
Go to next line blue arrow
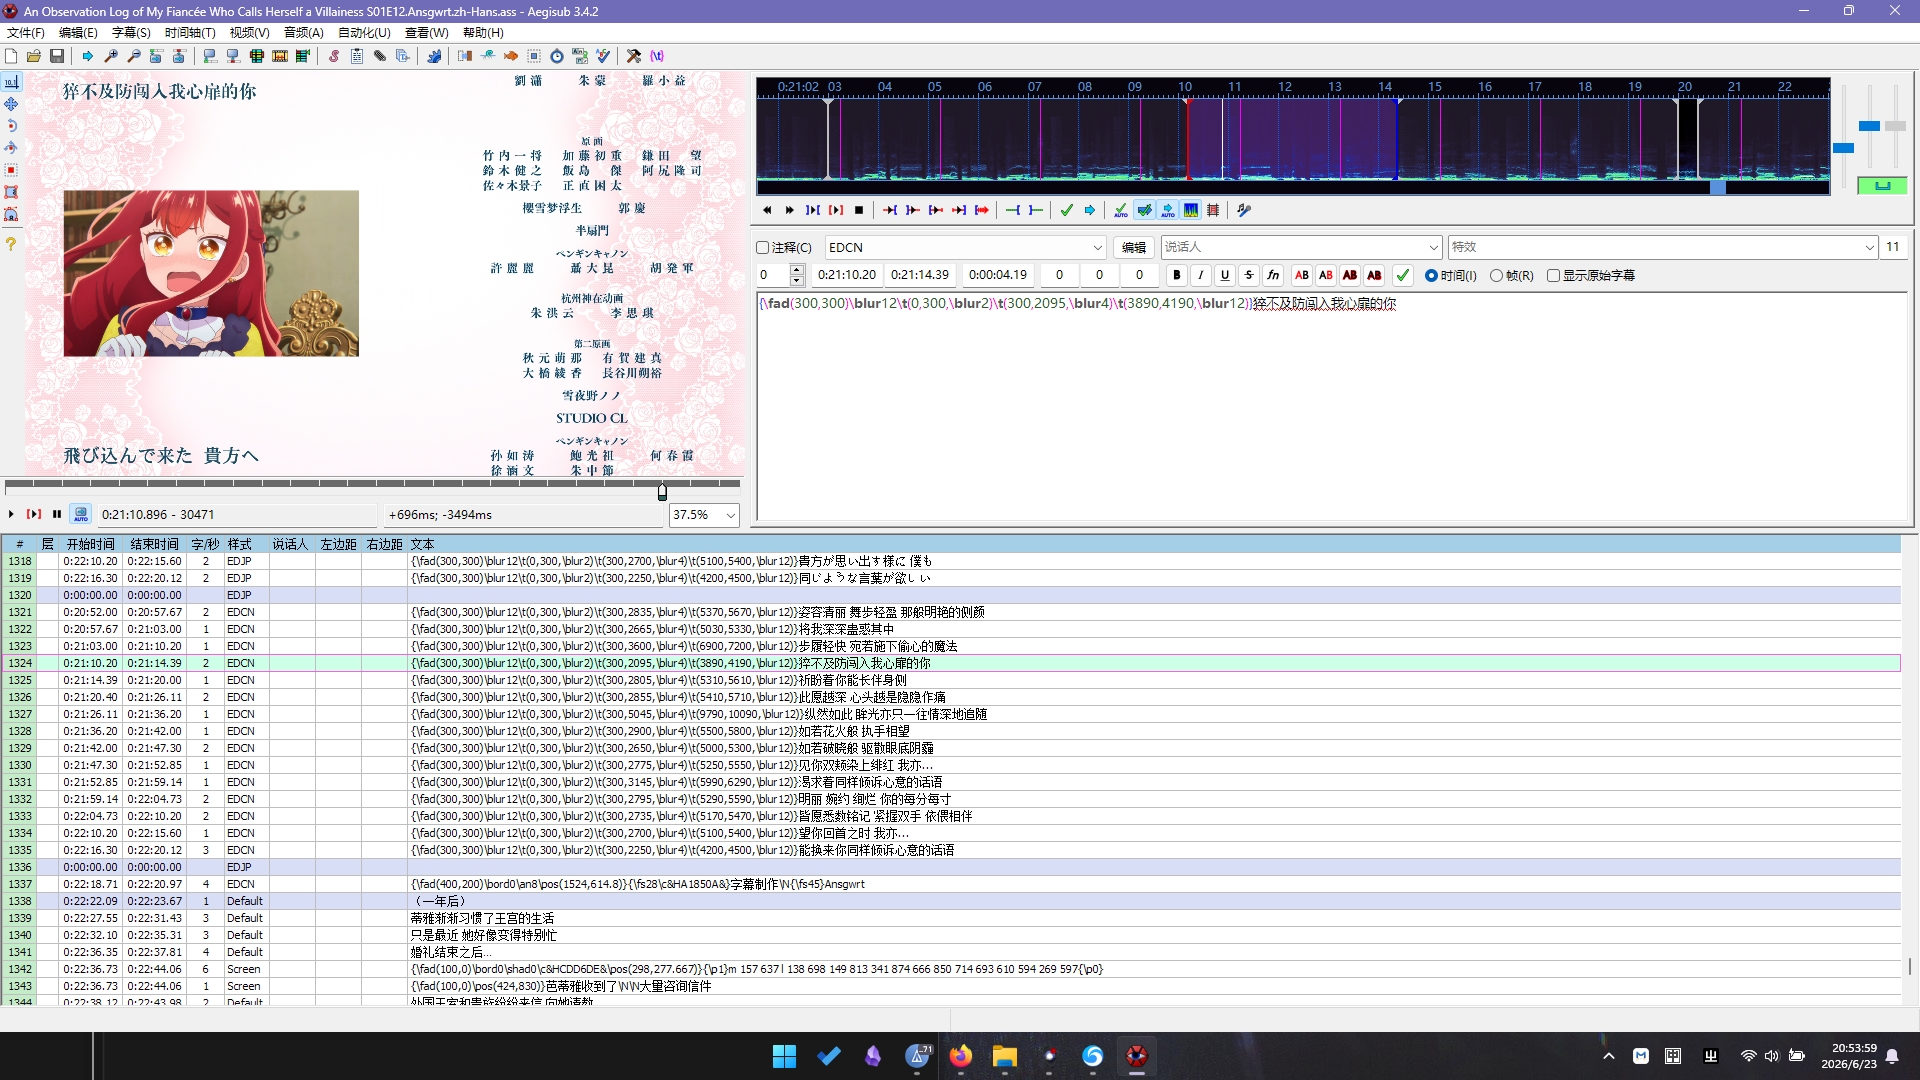(x=1090, y=210)
